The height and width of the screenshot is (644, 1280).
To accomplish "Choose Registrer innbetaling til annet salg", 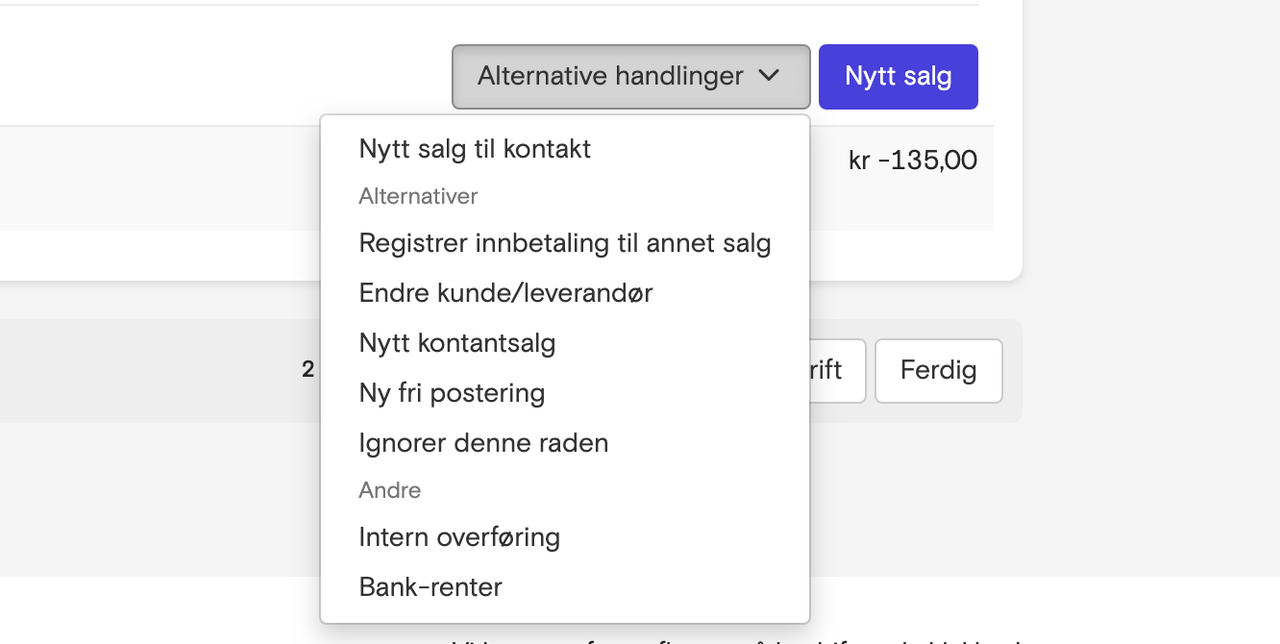I will pos(564,243).
